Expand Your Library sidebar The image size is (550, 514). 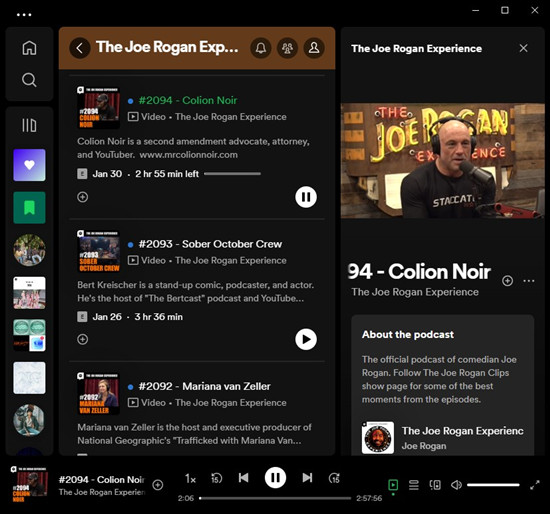(29, 125)
